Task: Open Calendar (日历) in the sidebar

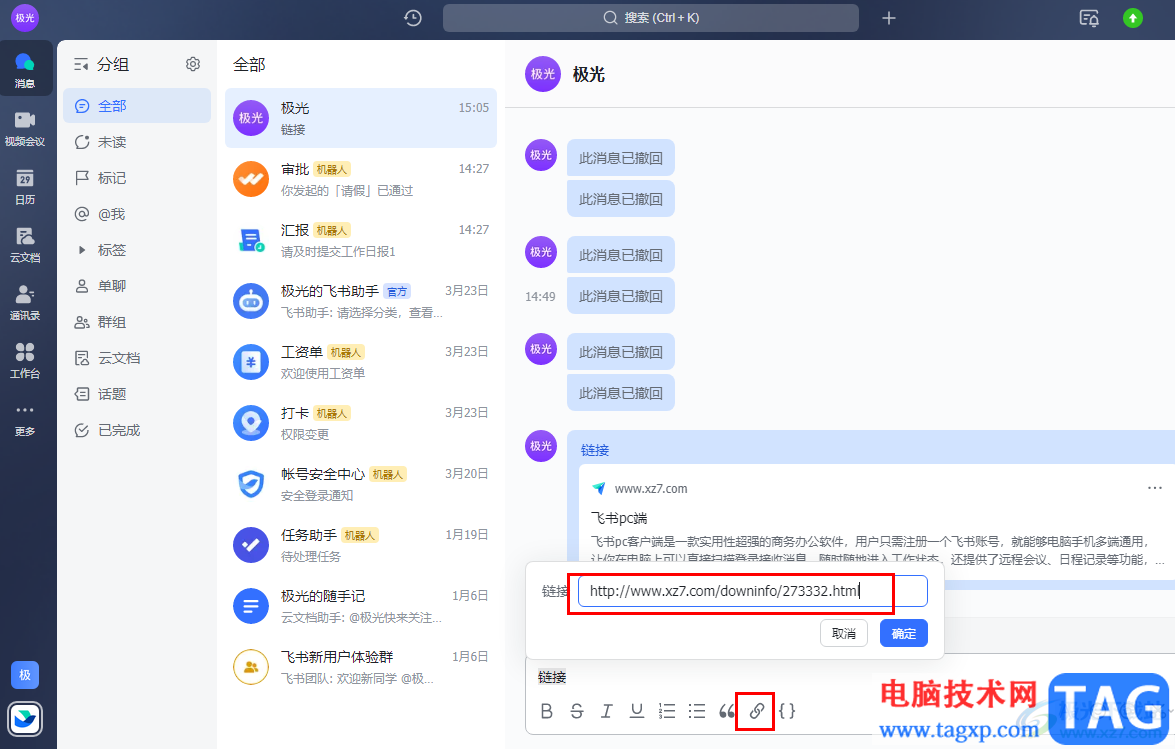Action: click(x=25, y=187)
